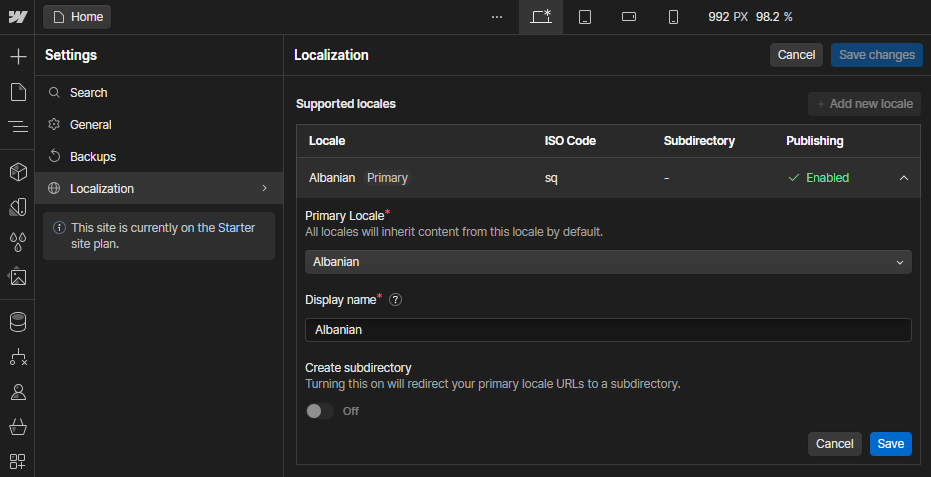Viewport: 931px width, 477px height.
Task: Open the Assets image icon
Action: pyautogui.click(x=17, y=277)
